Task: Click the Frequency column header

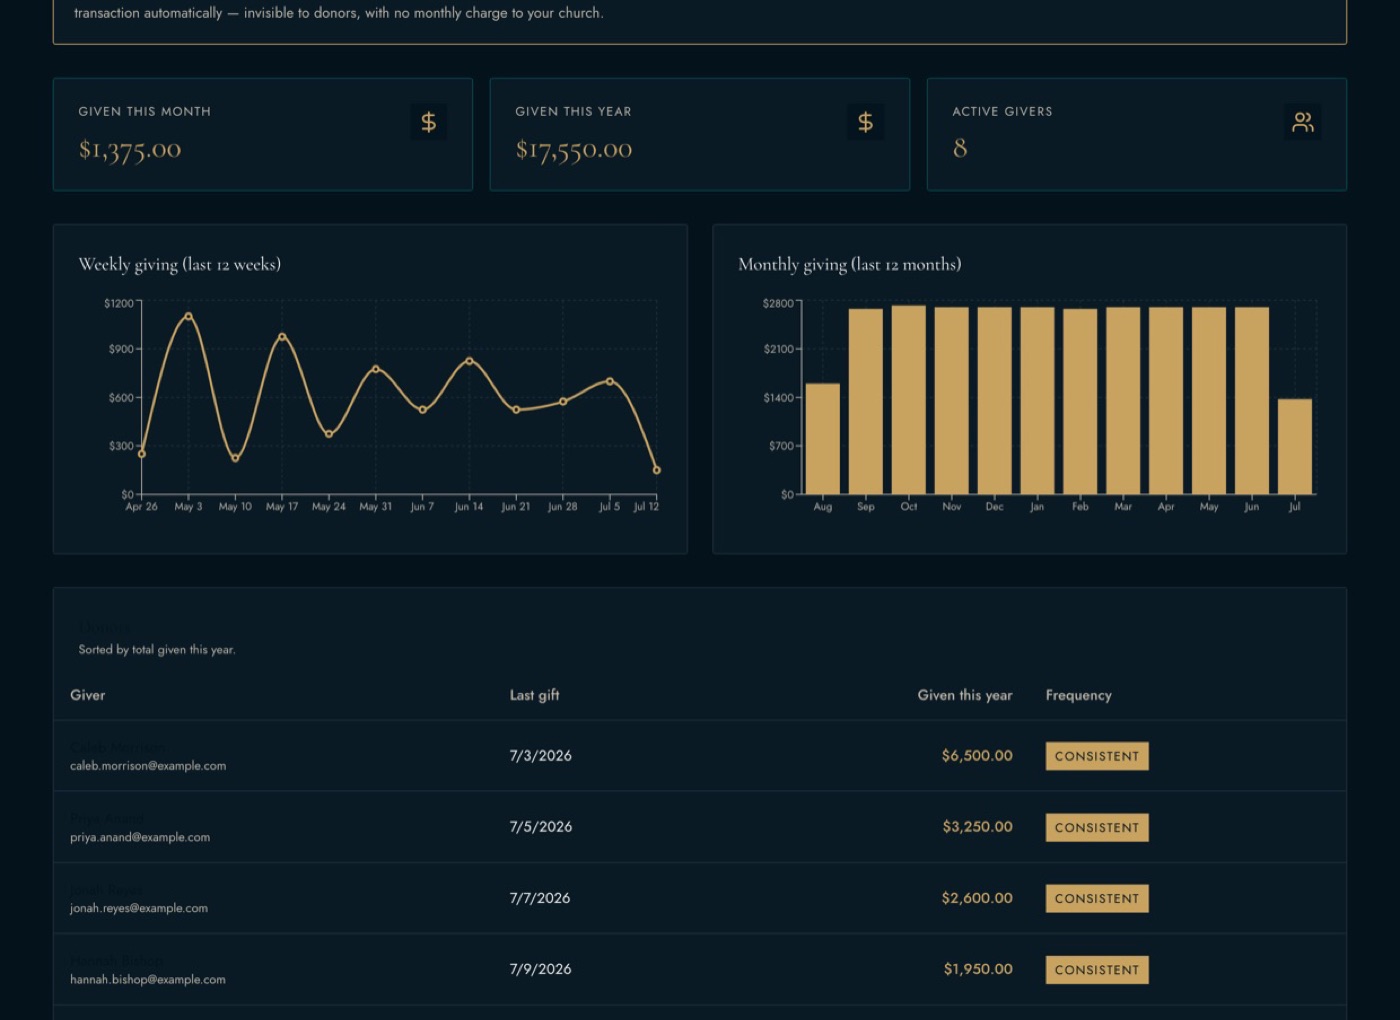Action: (x=1078, y=695)
